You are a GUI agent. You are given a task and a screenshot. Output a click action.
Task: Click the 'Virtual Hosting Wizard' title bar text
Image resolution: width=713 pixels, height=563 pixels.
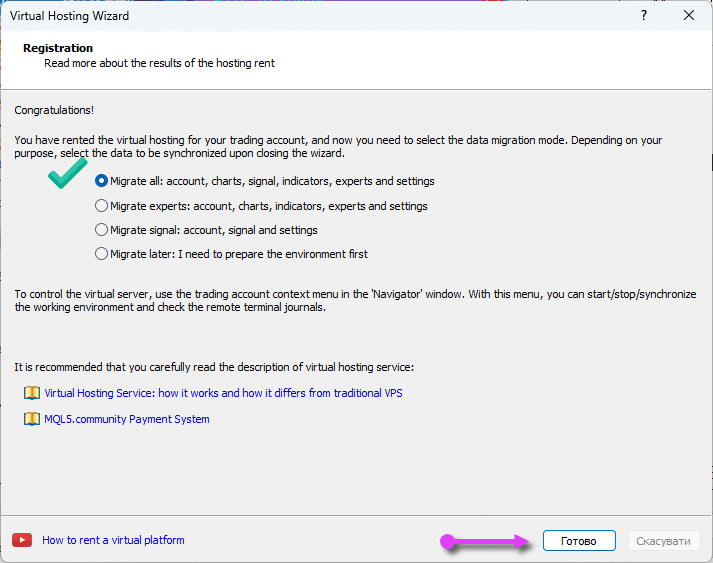pos(69,16)
